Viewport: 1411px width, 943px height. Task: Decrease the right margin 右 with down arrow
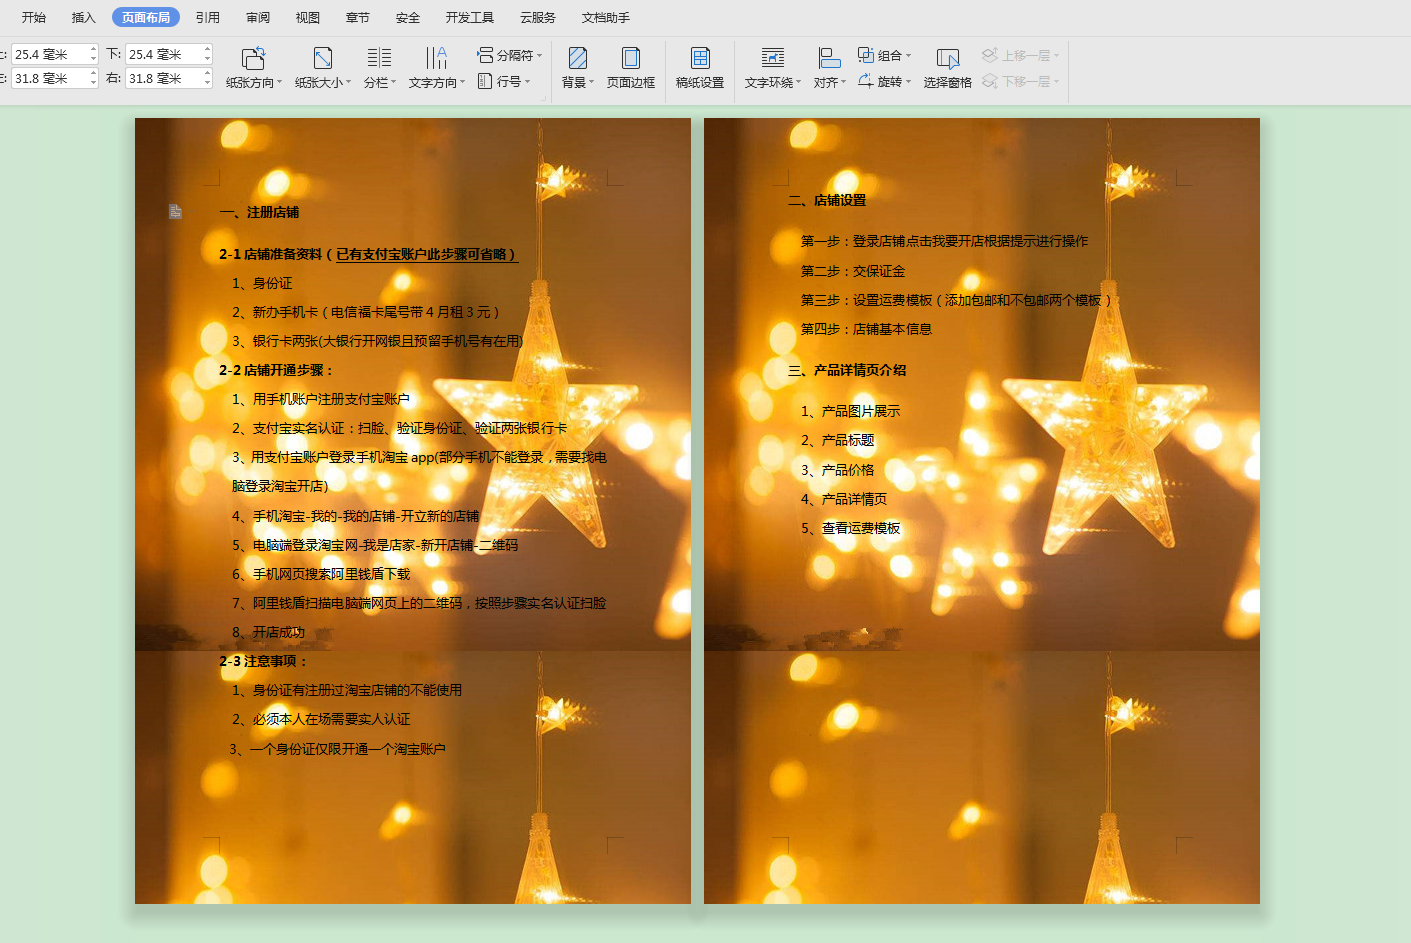click(207, 83)
